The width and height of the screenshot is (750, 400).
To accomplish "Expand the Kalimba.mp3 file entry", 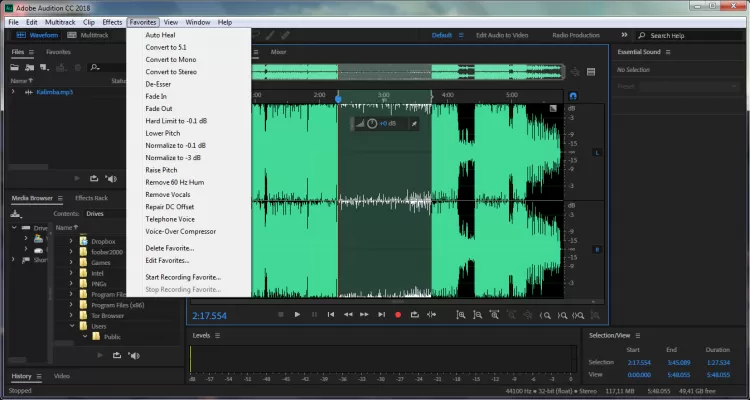I will click(x=14, y=92).
